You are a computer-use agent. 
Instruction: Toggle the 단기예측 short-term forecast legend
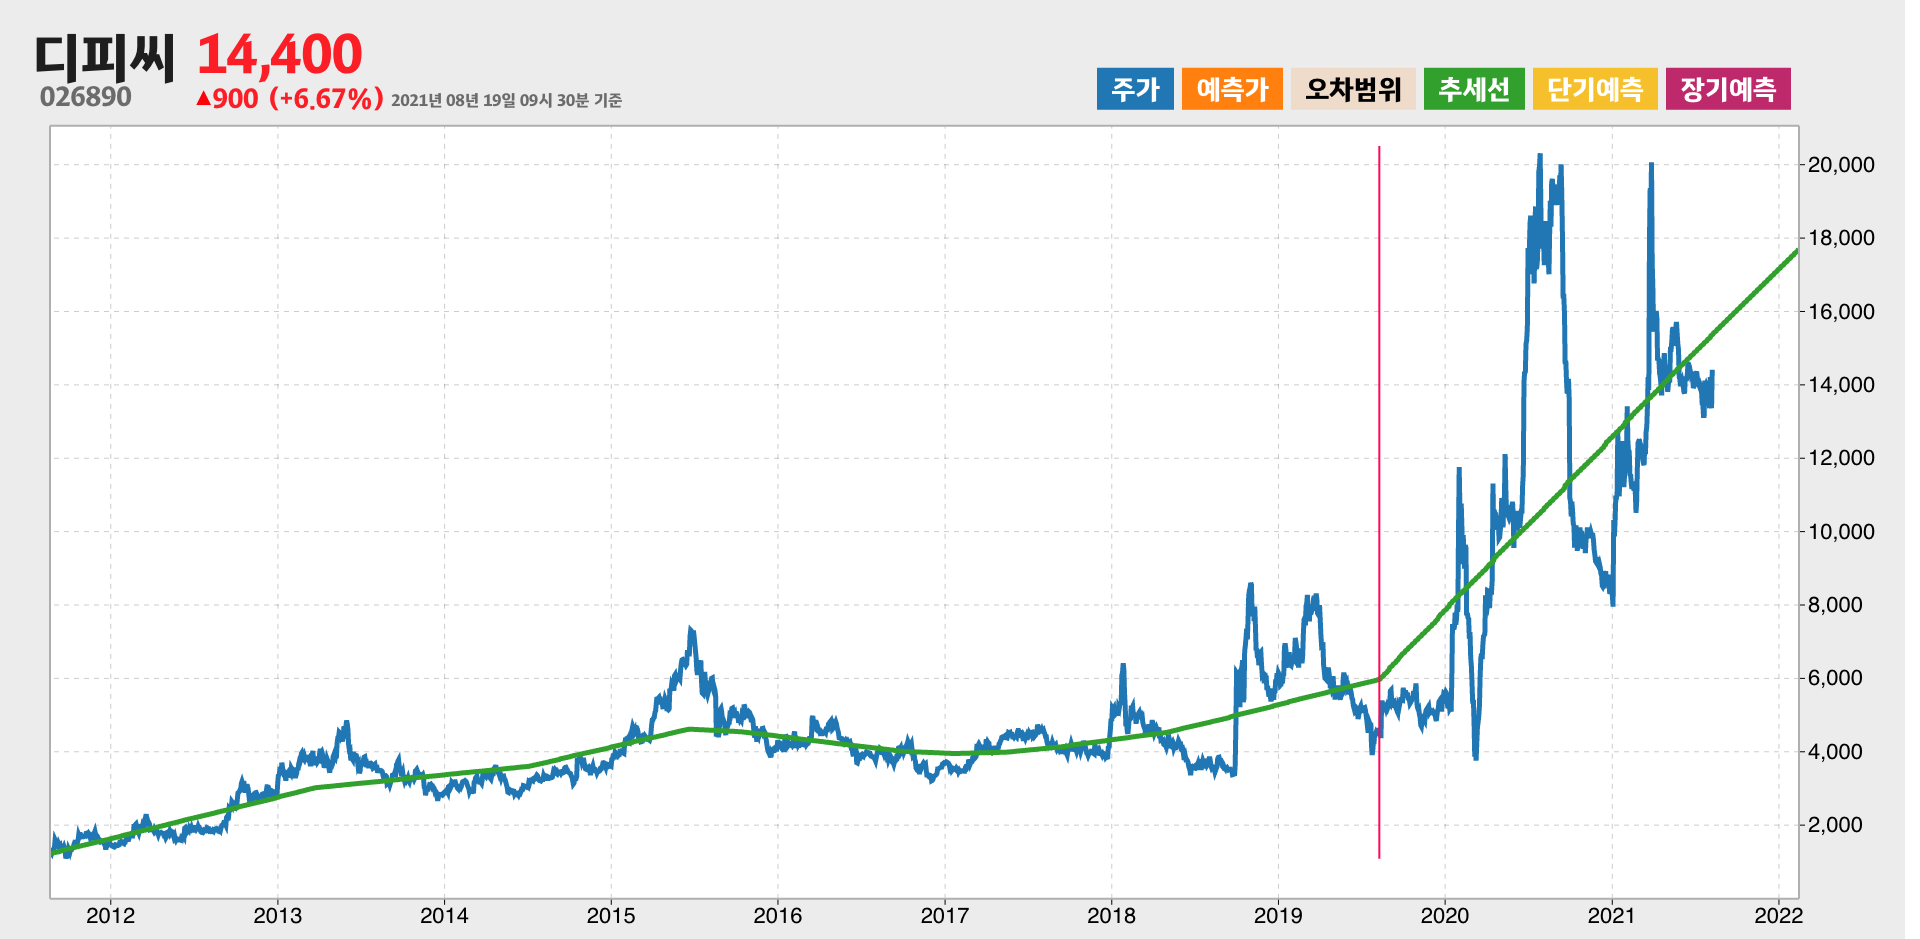pyautogui.click(x=1595, y=89)
